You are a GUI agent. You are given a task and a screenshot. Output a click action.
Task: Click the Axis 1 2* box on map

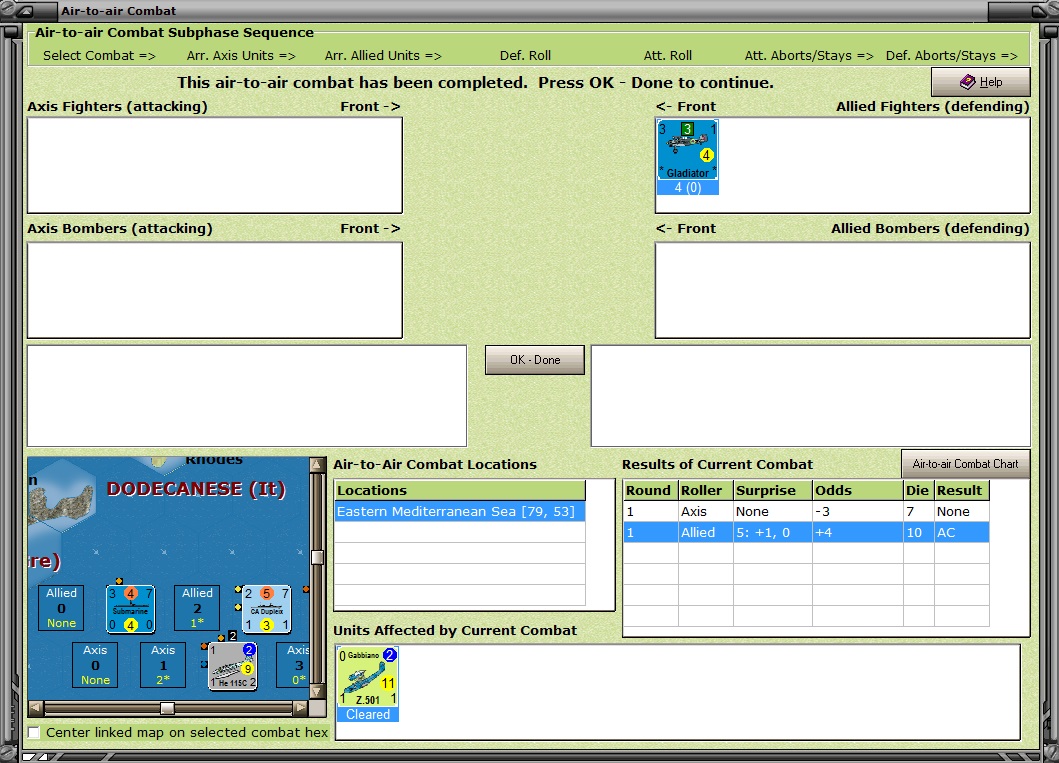[x=163, y=665]
